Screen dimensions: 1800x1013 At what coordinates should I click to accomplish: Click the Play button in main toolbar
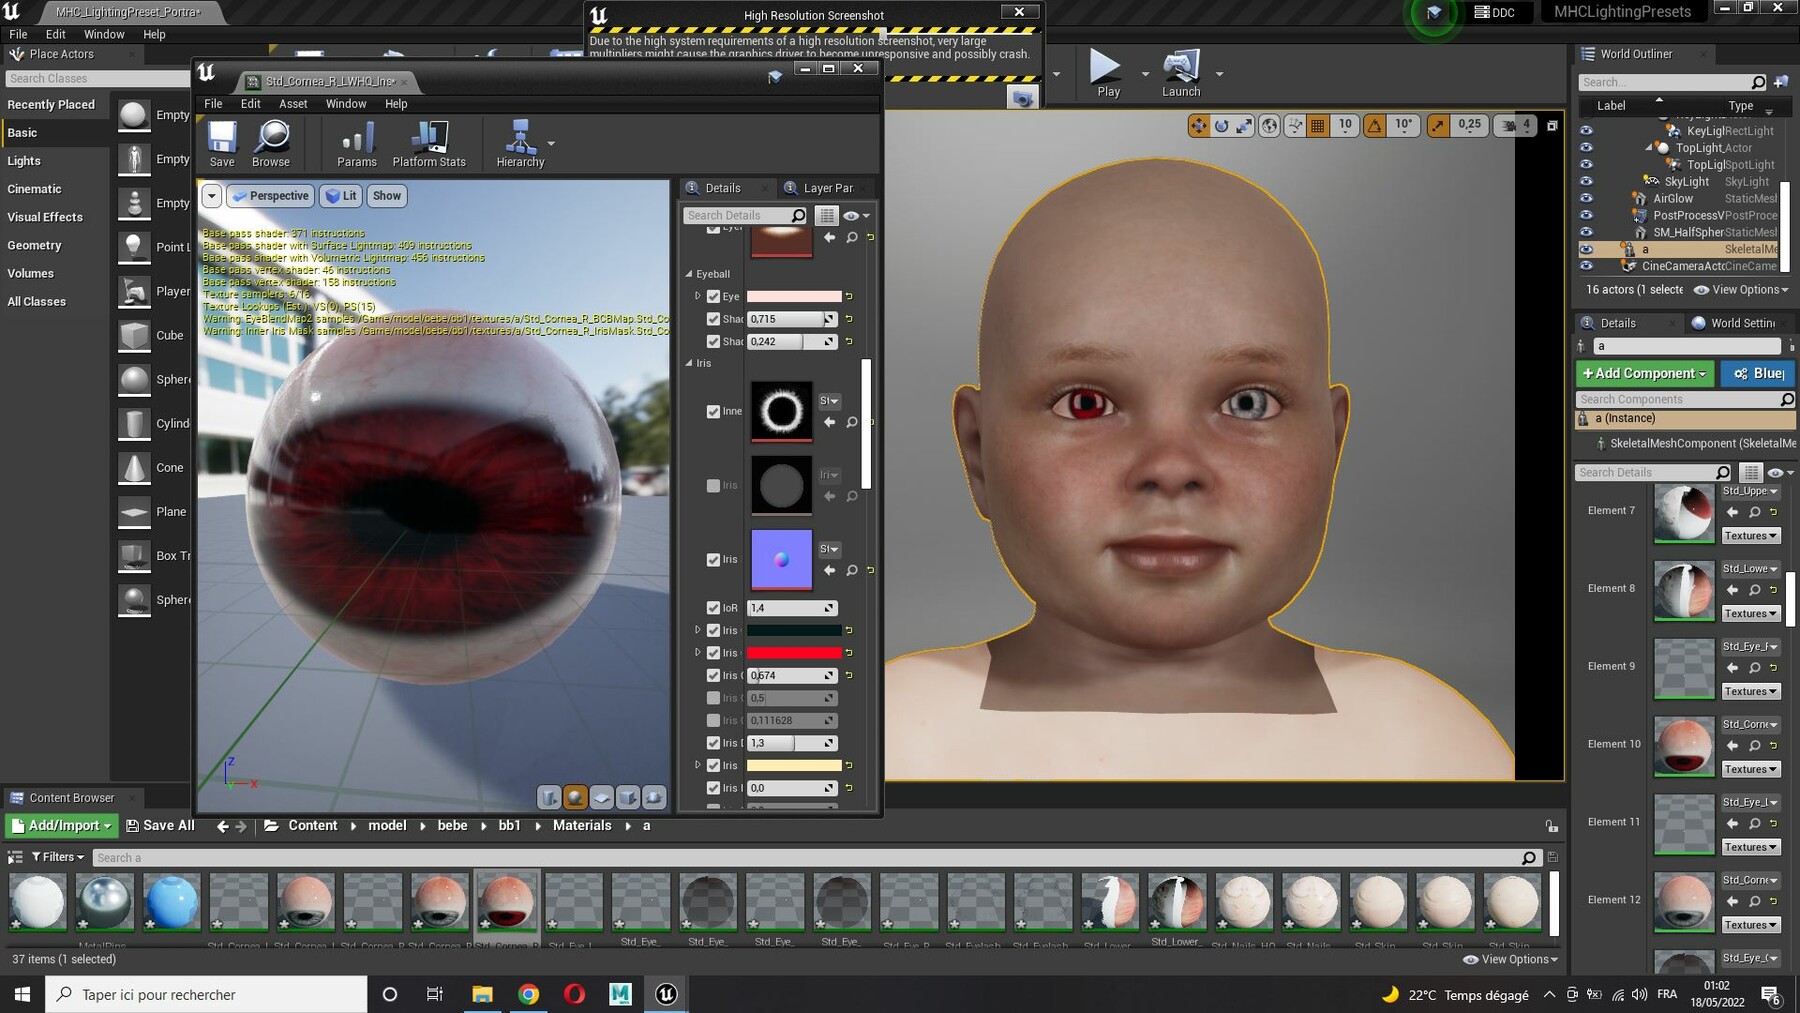pyautogui.click(x=1108, y=73)
